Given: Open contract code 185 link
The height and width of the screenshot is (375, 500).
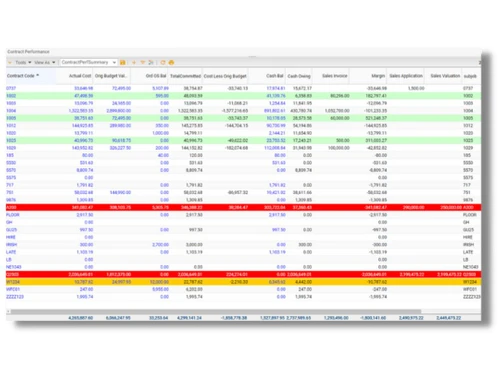Looking at the screenshot, I should pos(10,155).
